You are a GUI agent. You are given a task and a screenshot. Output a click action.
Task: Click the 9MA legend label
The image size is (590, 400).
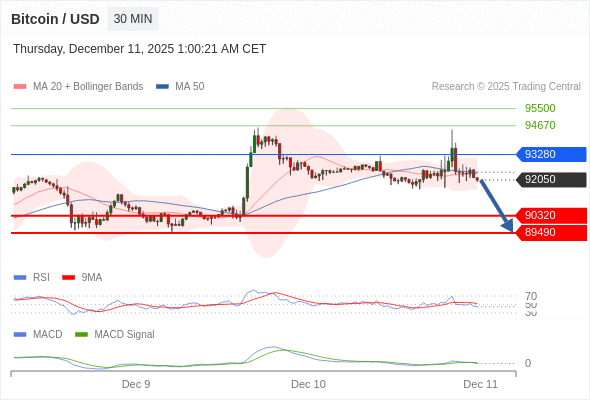click(x=92, y=278)
